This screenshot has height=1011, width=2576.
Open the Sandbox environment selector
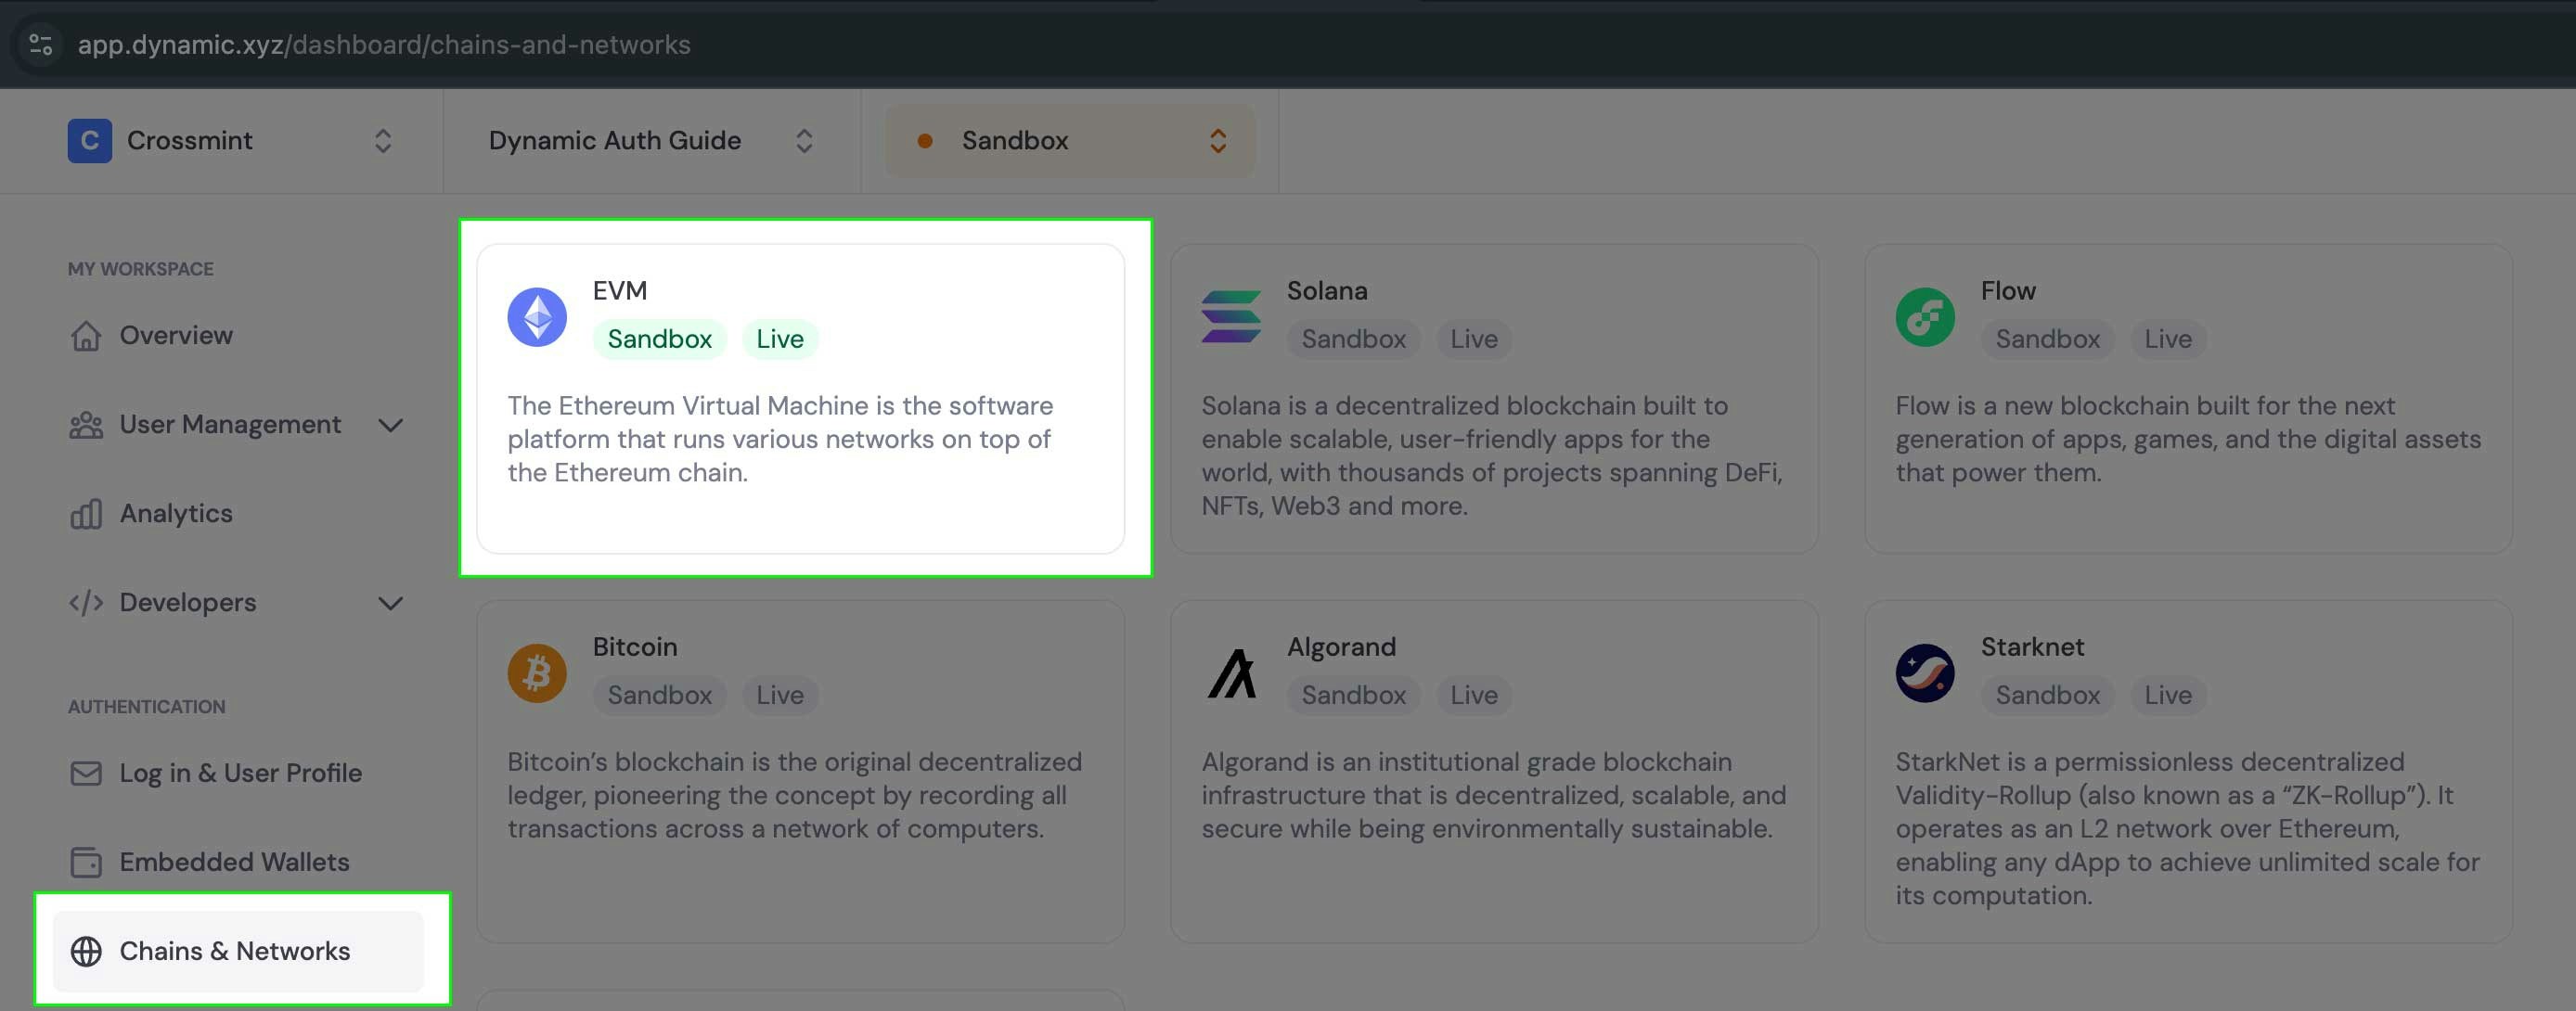click(1070, 141)
